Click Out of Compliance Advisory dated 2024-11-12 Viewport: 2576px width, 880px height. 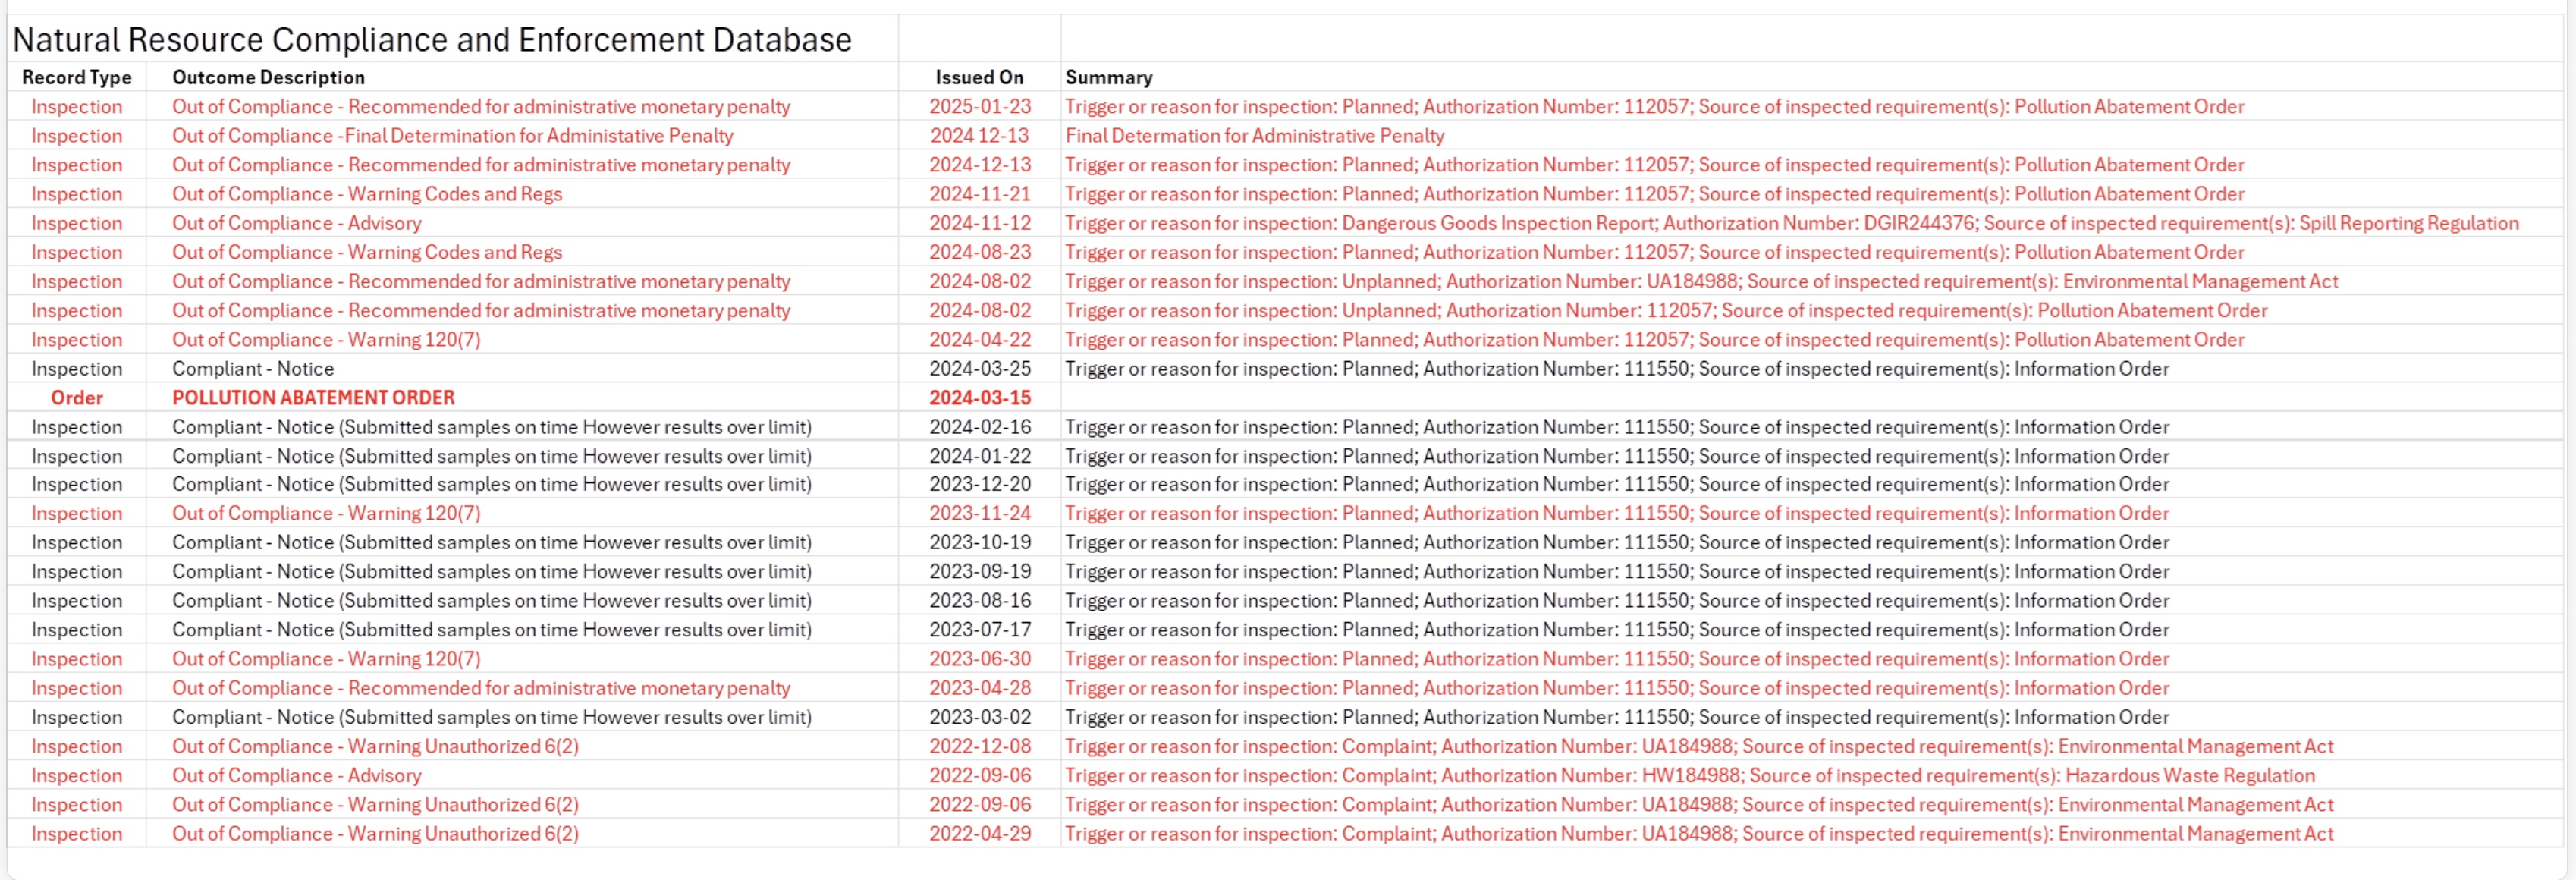pos(296,223)
